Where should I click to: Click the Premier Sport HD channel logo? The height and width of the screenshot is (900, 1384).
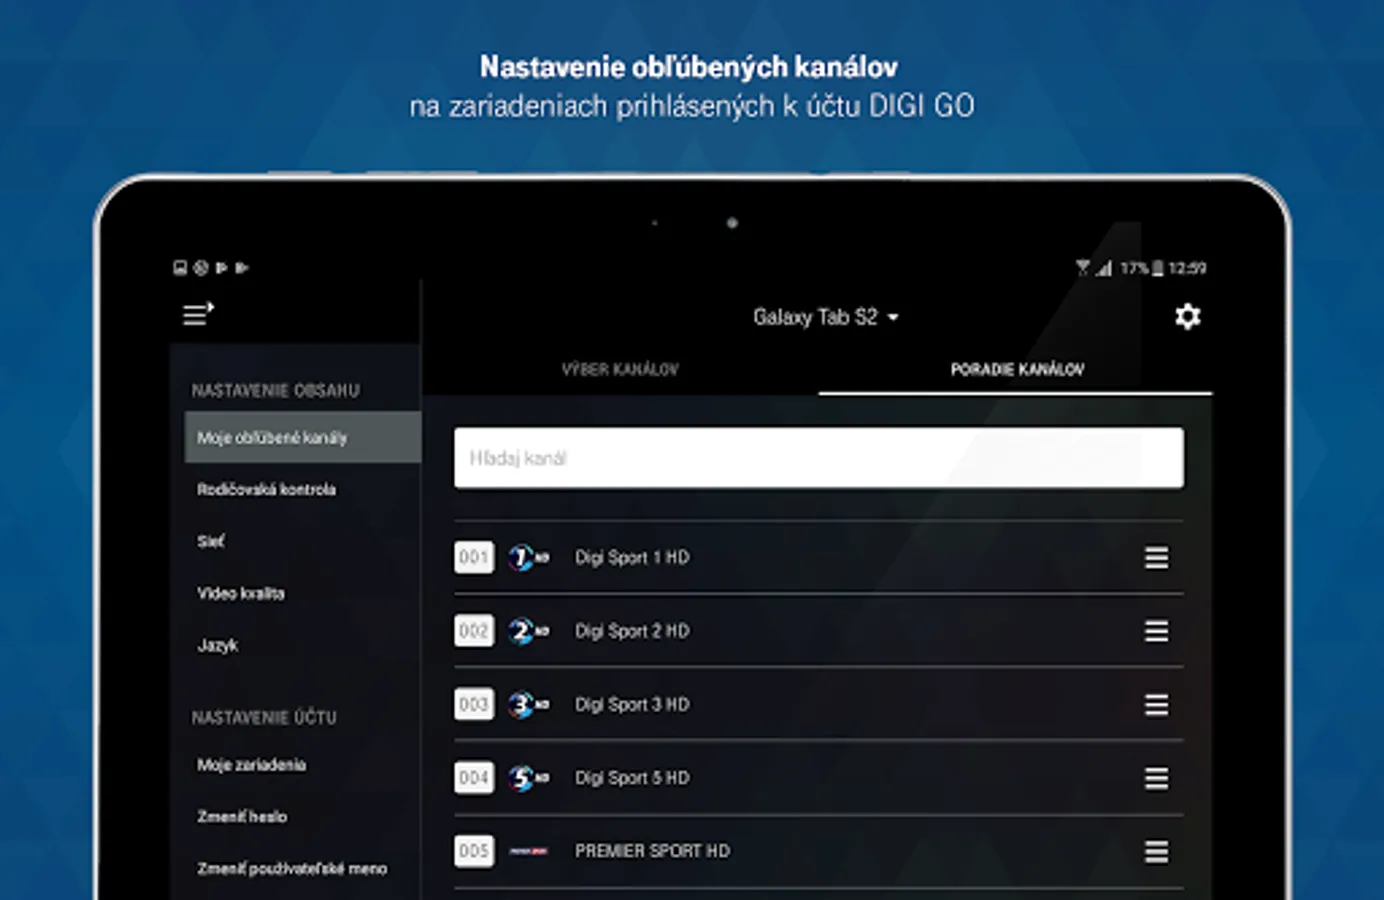point(528,851)
